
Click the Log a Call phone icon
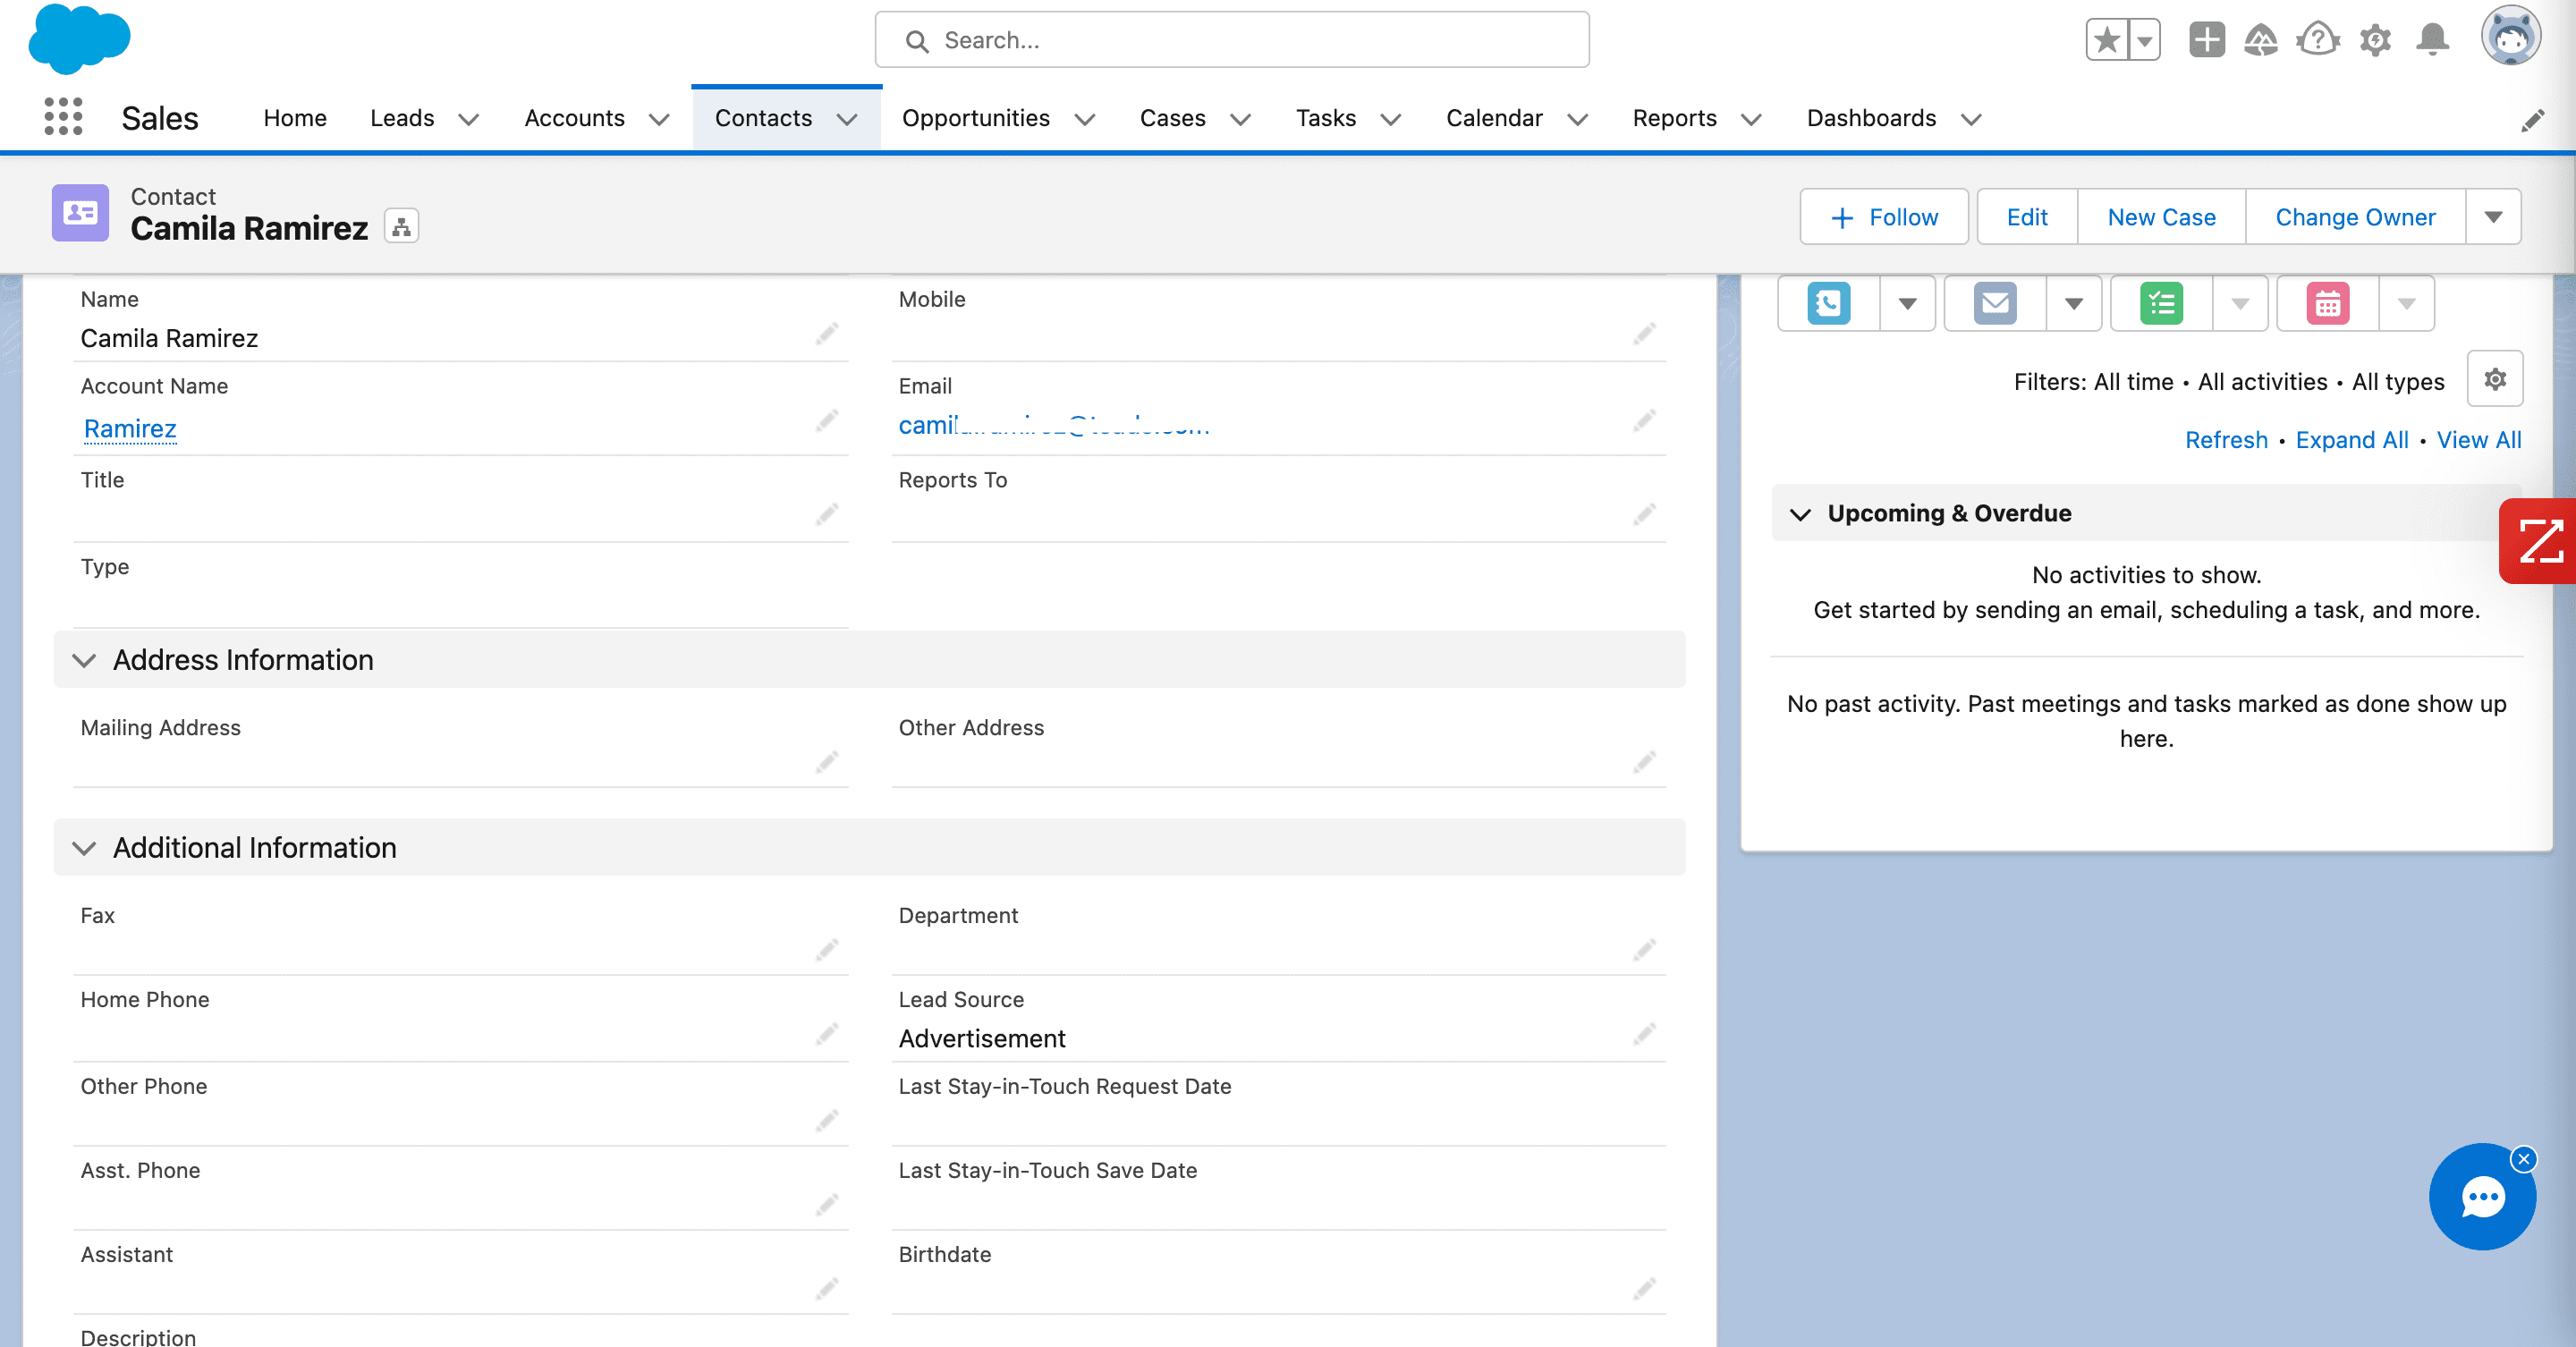tap(1828, 303)
